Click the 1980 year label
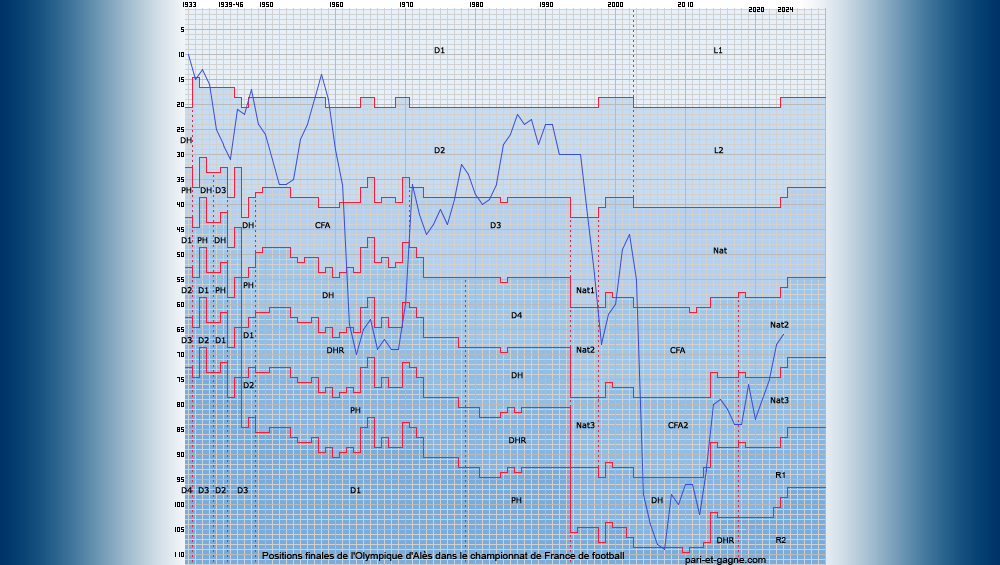Screen dimensions: 1000x565 click(x=476, y=4)
